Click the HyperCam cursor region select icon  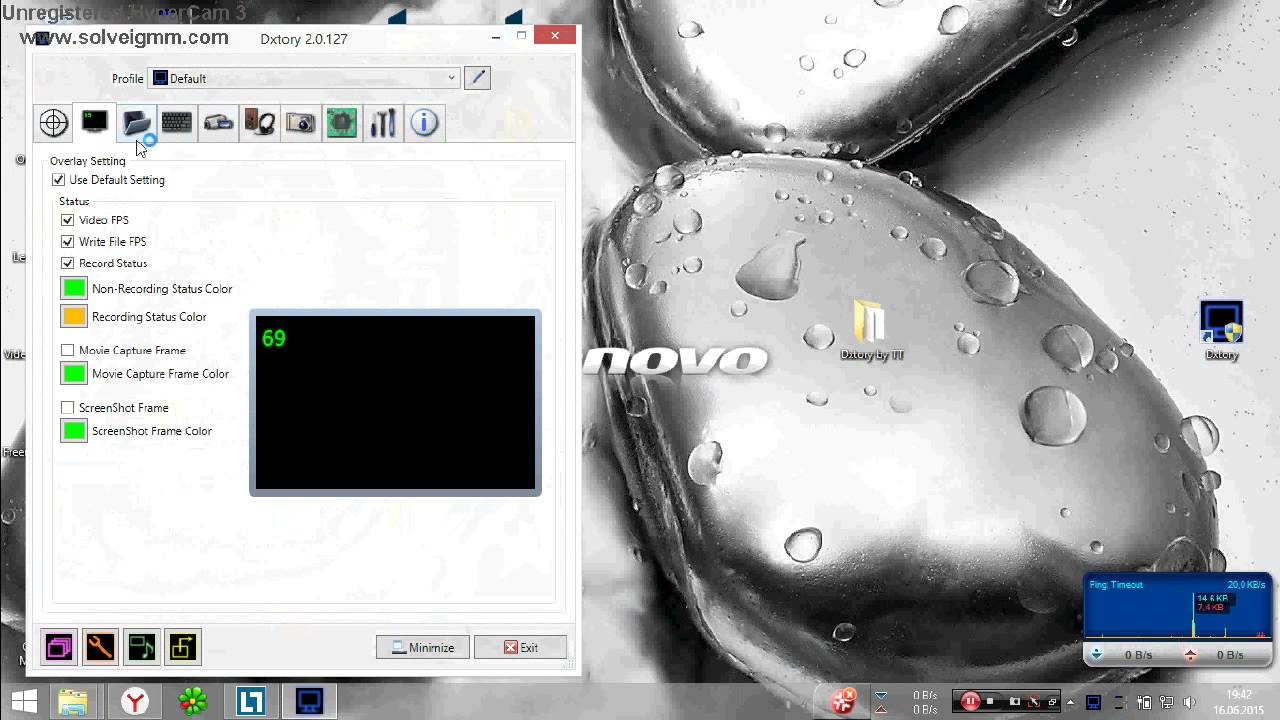(1034, 701)
